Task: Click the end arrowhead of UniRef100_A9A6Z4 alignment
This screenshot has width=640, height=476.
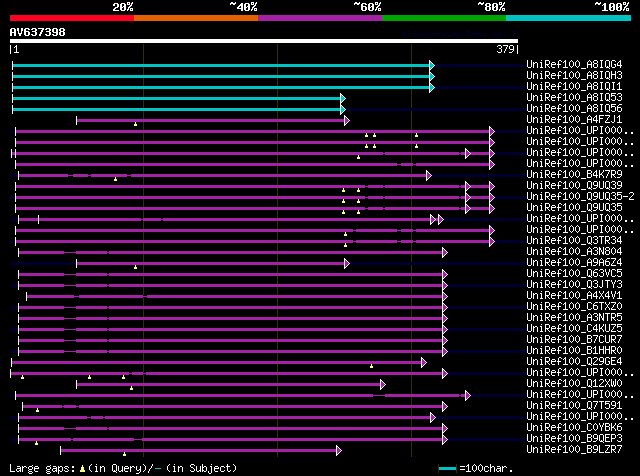Action: click(347, 264)
